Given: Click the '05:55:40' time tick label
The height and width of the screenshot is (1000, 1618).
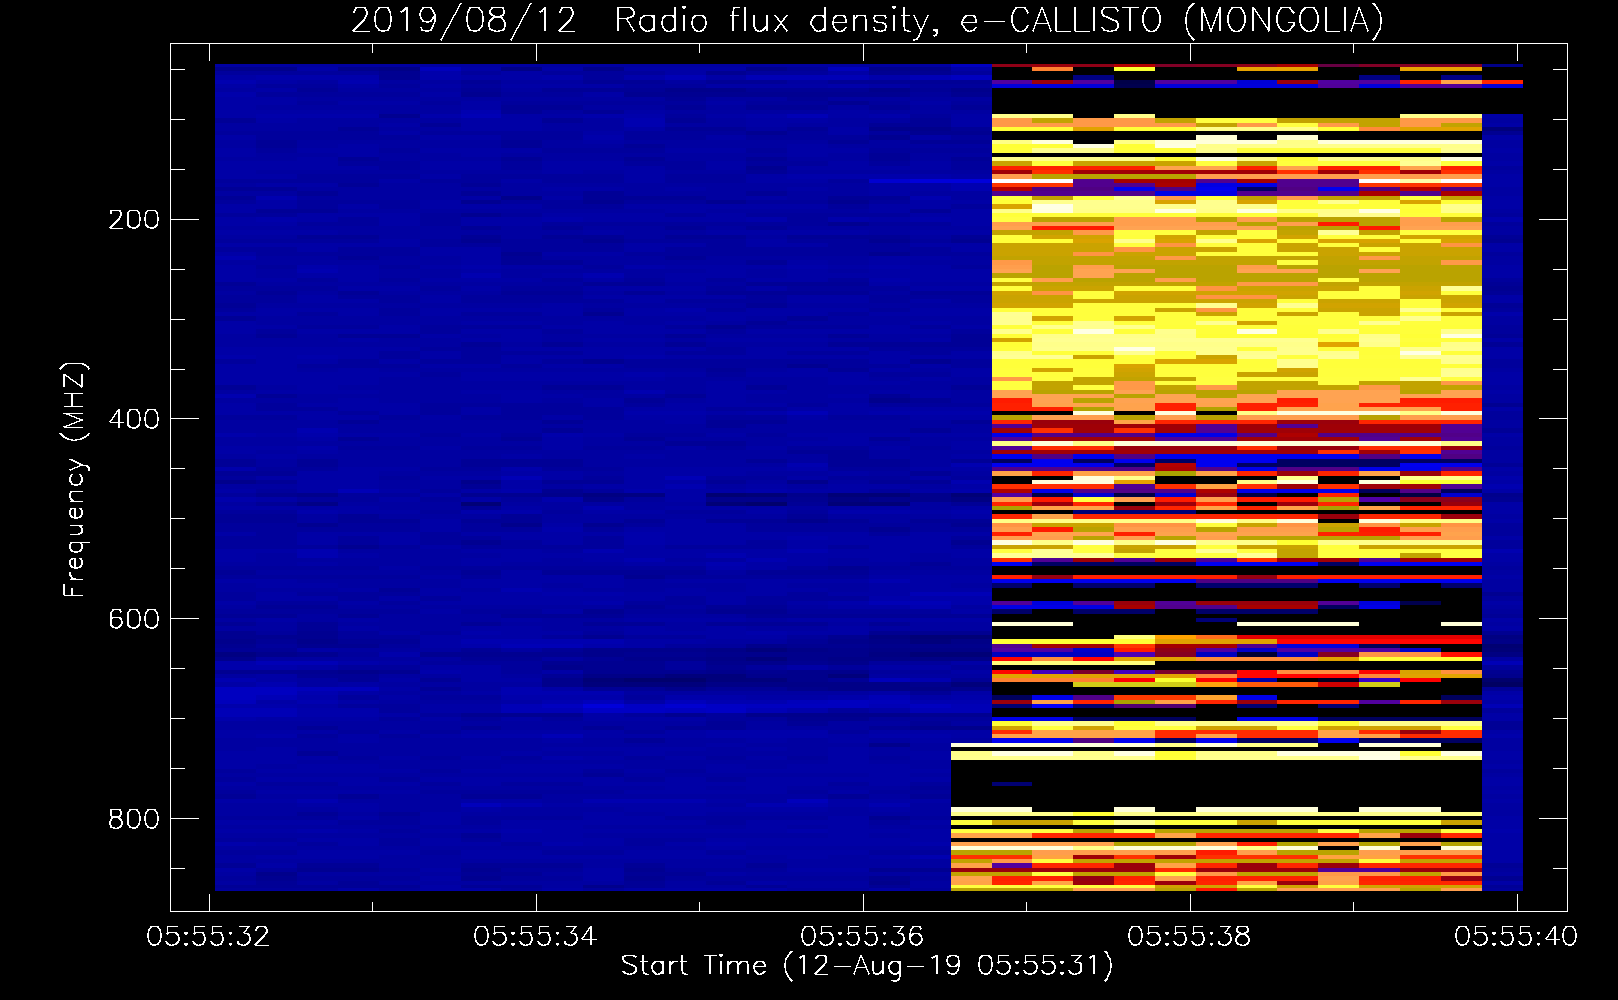Looking at the screenshot, I should click(x=1516, y=936).
